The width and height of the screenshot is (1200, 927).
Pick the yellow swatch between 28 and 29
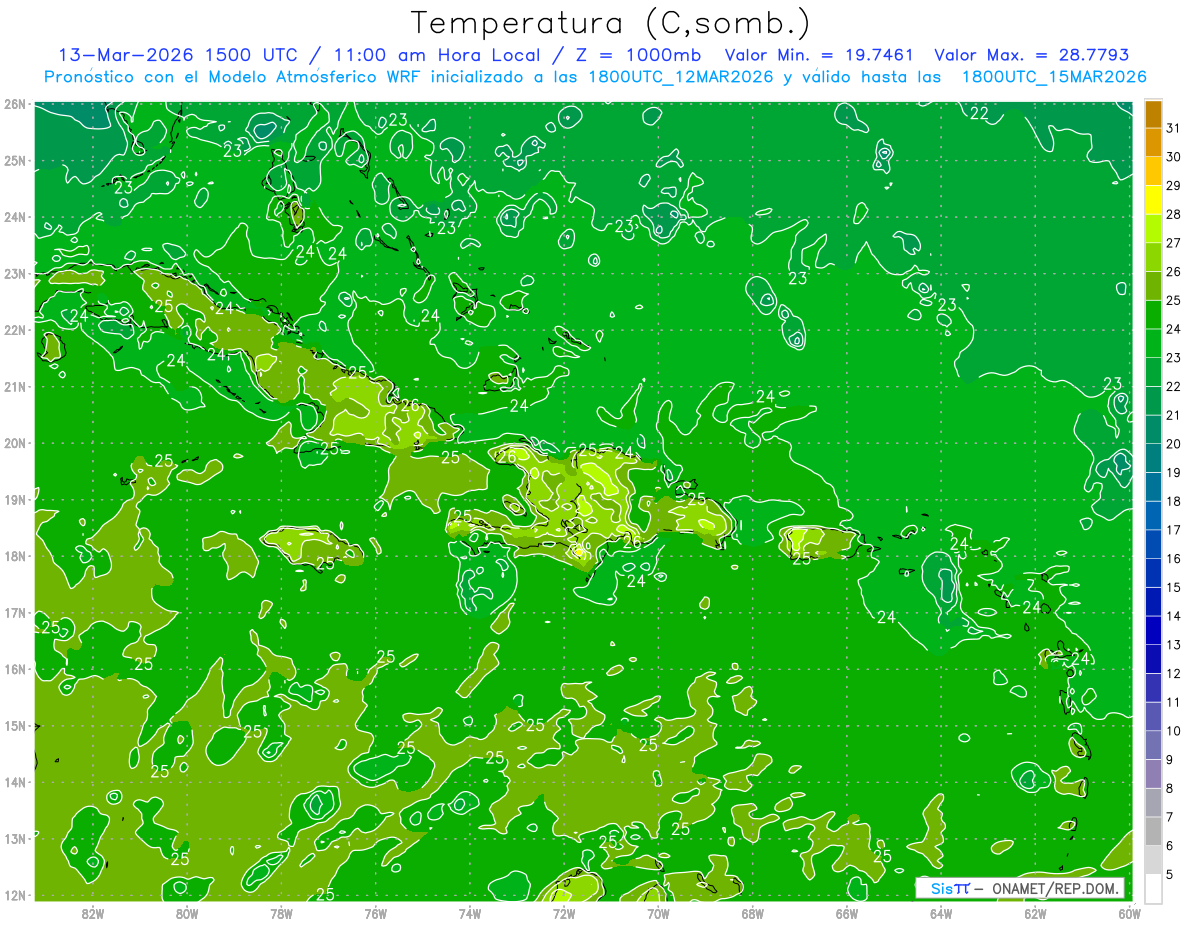coord(1153,200)
